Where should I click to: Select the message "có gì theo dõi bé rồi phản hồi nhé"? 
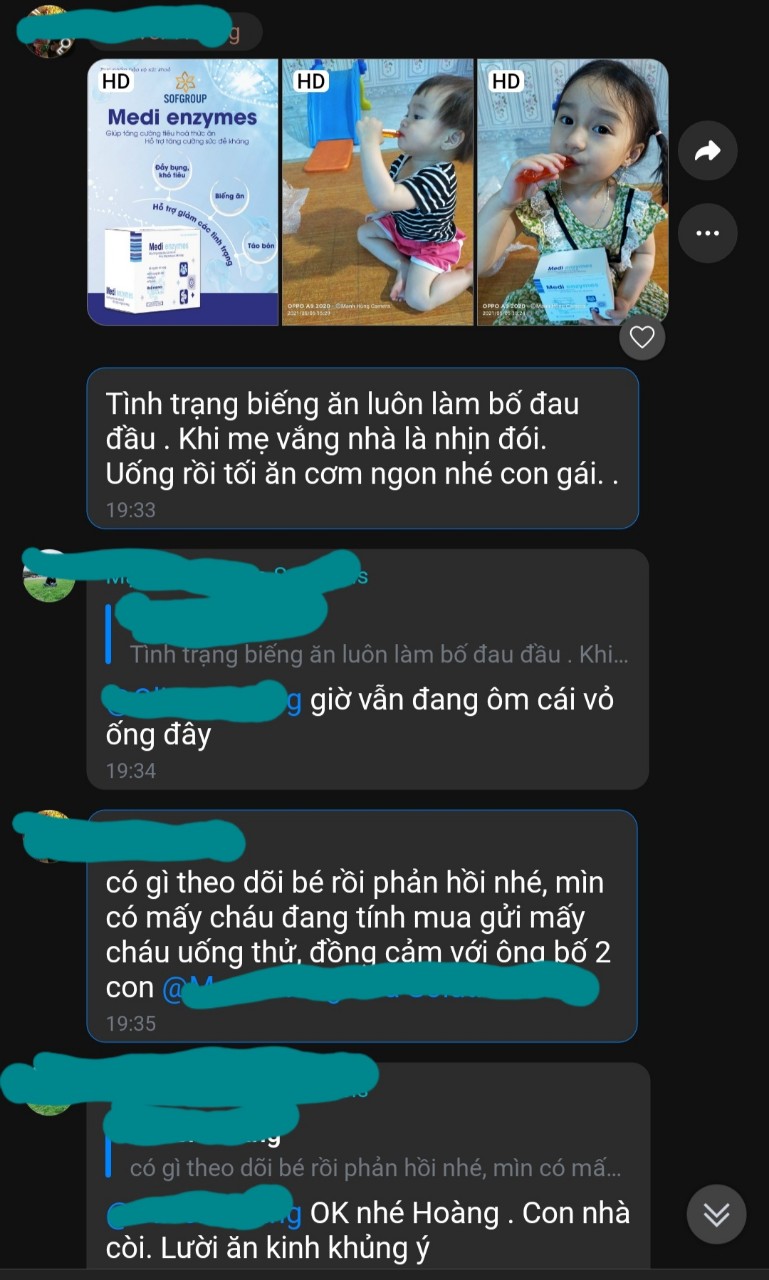click(362, 926)
